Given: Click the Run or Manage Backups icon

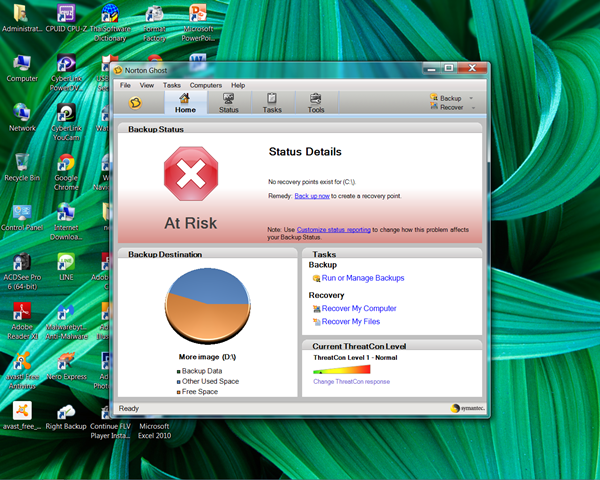Looking at the screenshot, I should click(316, 278).
